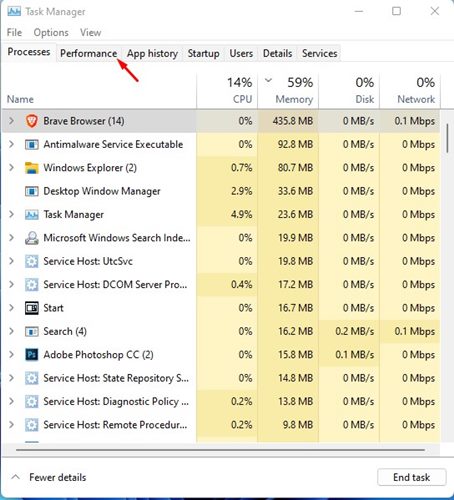
Task: Click the Antimalware Service Executable icon
Action: click(32, 145)
